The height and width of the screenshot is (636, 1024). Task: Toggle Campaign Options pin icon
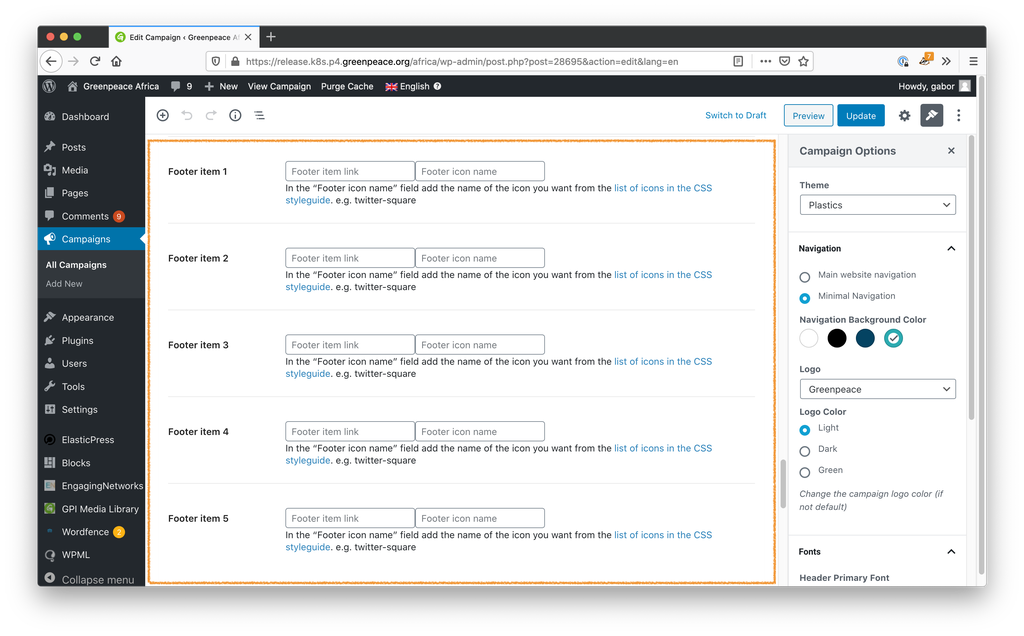[x=932, y=116]
